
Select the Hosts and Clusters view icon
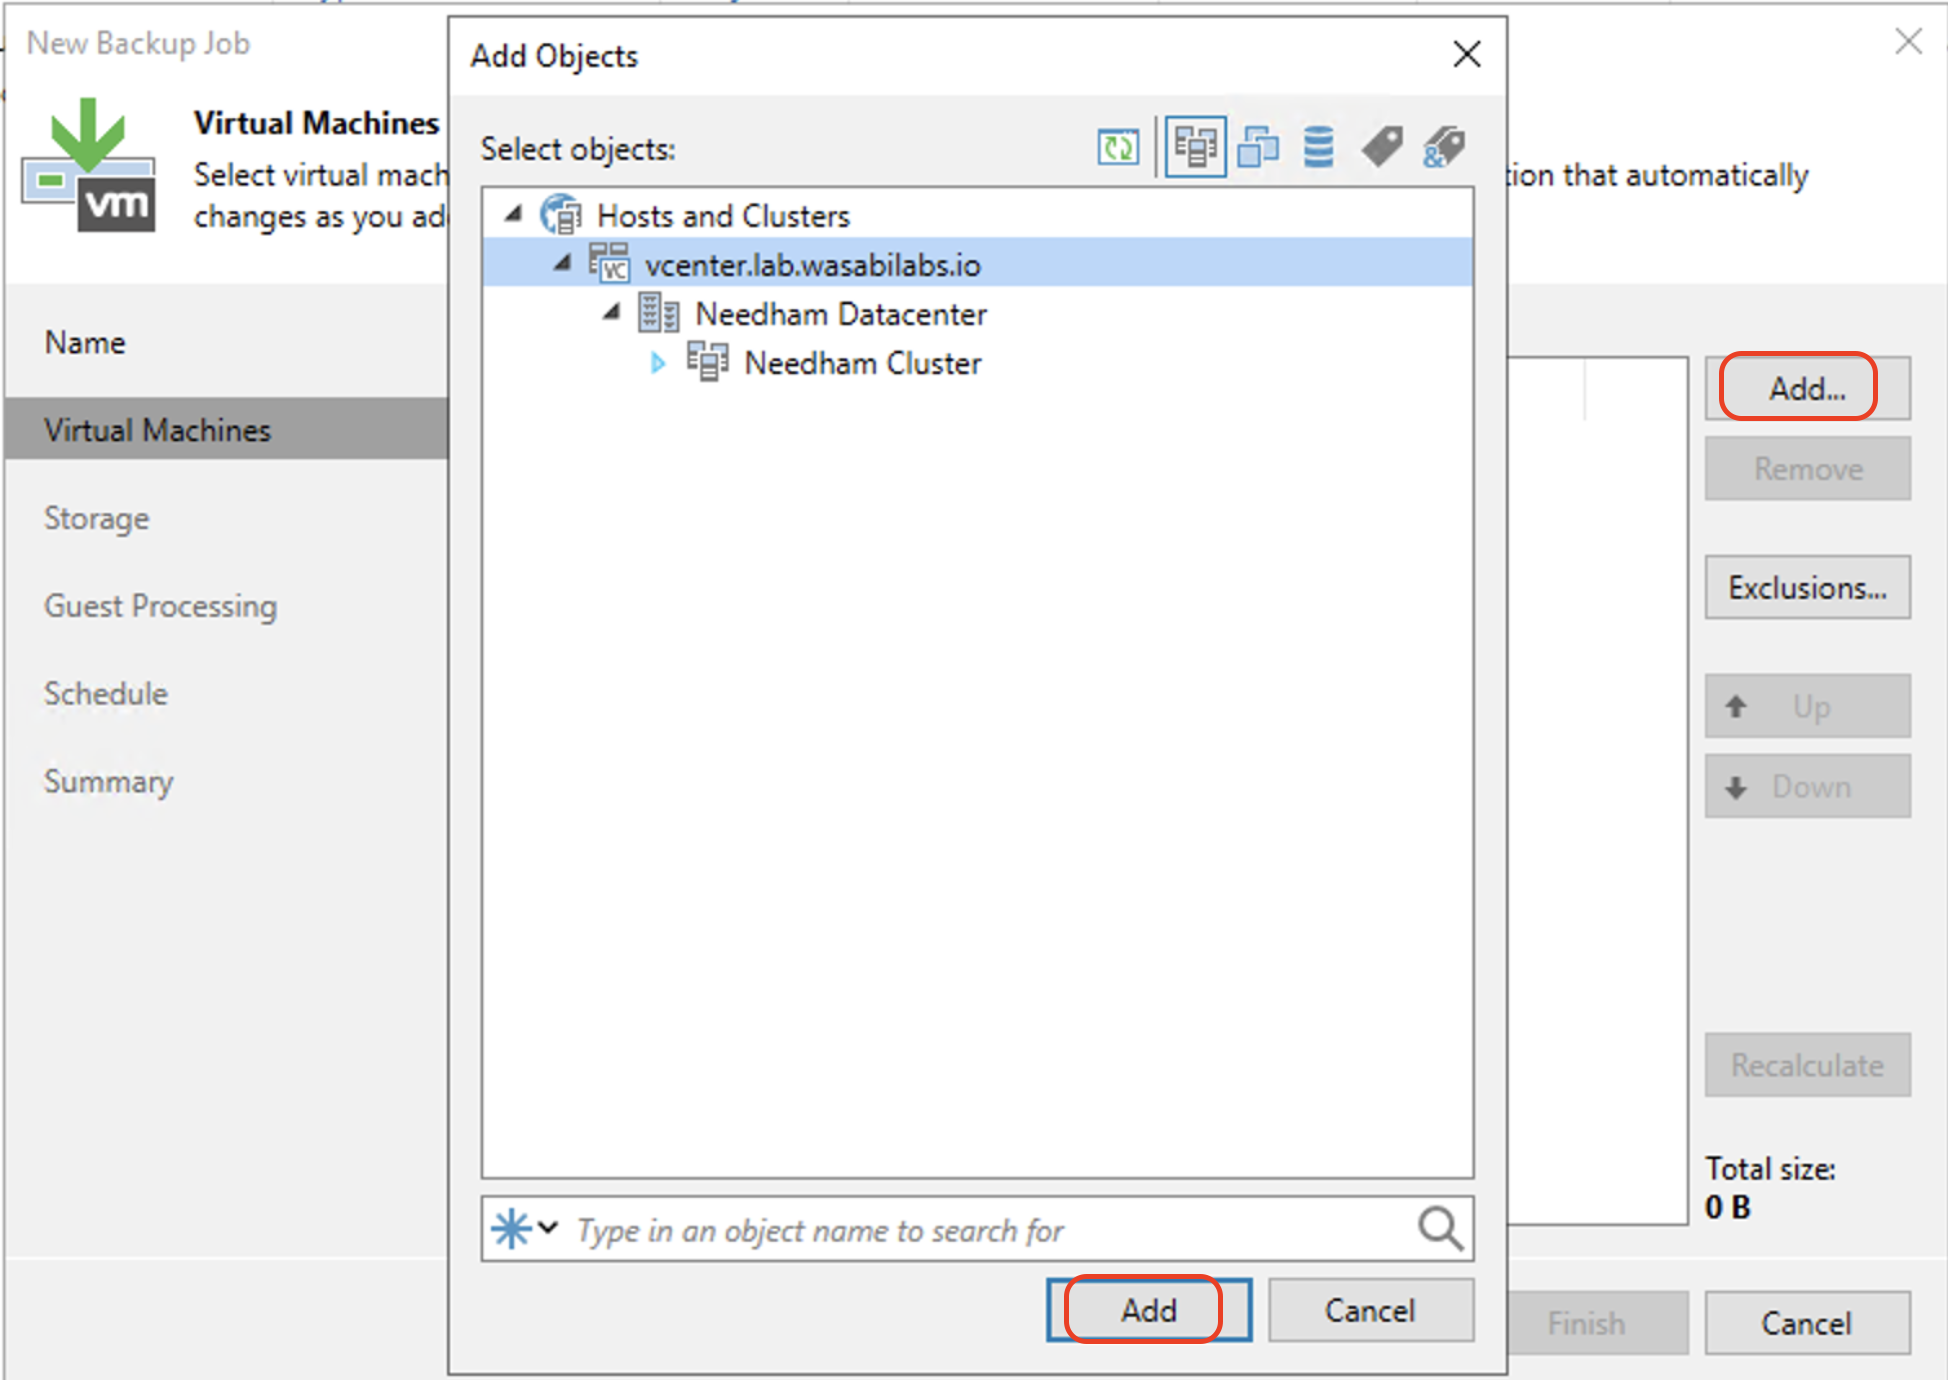1195,148
